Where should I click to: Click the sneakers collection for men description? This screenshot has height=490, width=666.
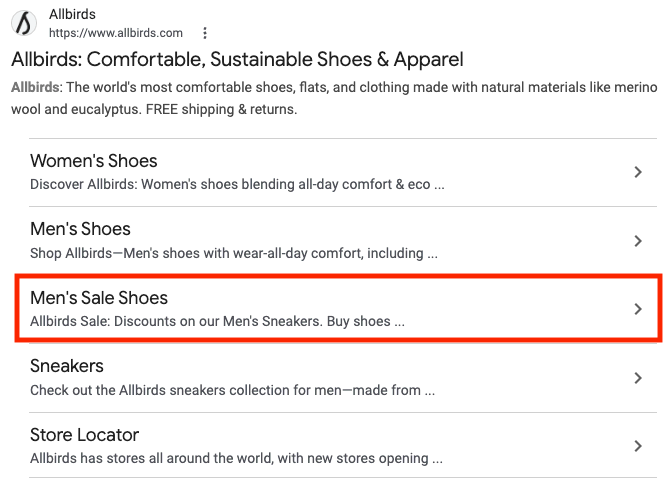237,390
